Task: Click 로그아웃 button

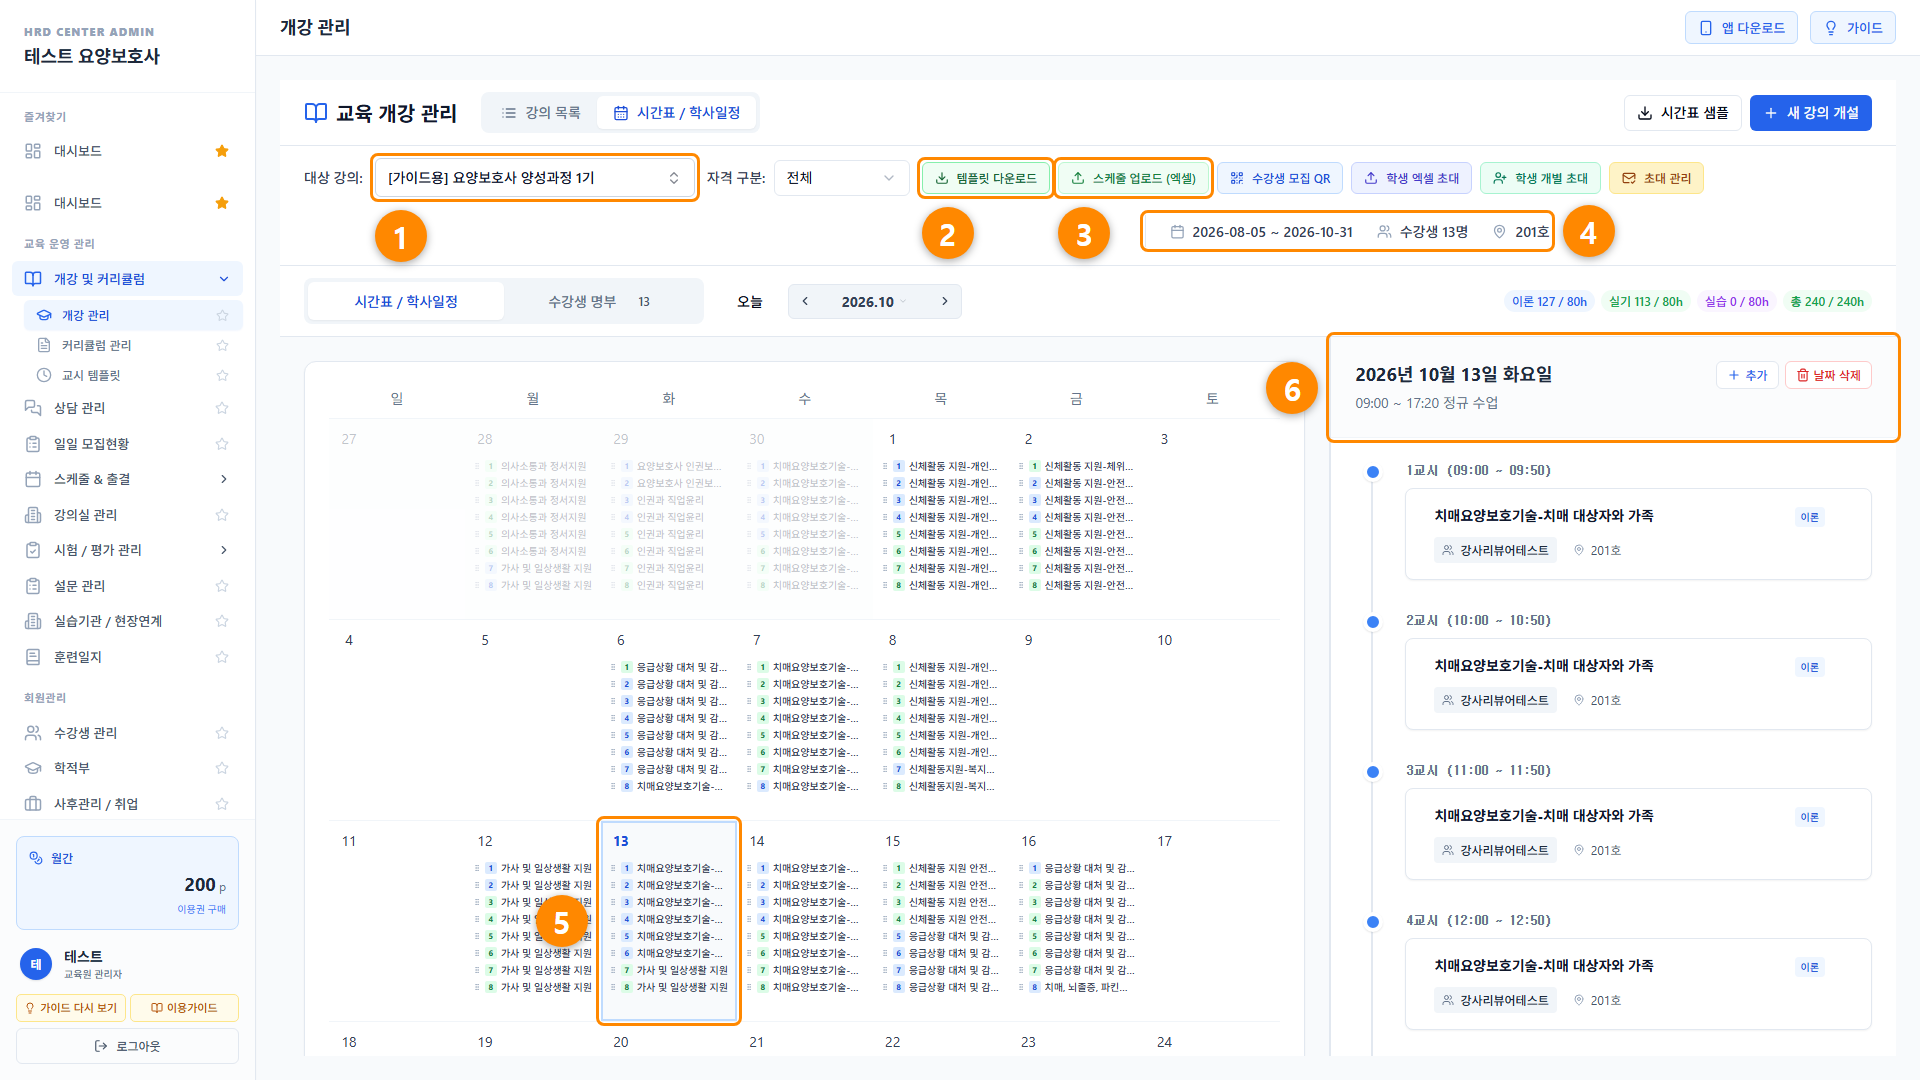Action: tap(127, 1046)
